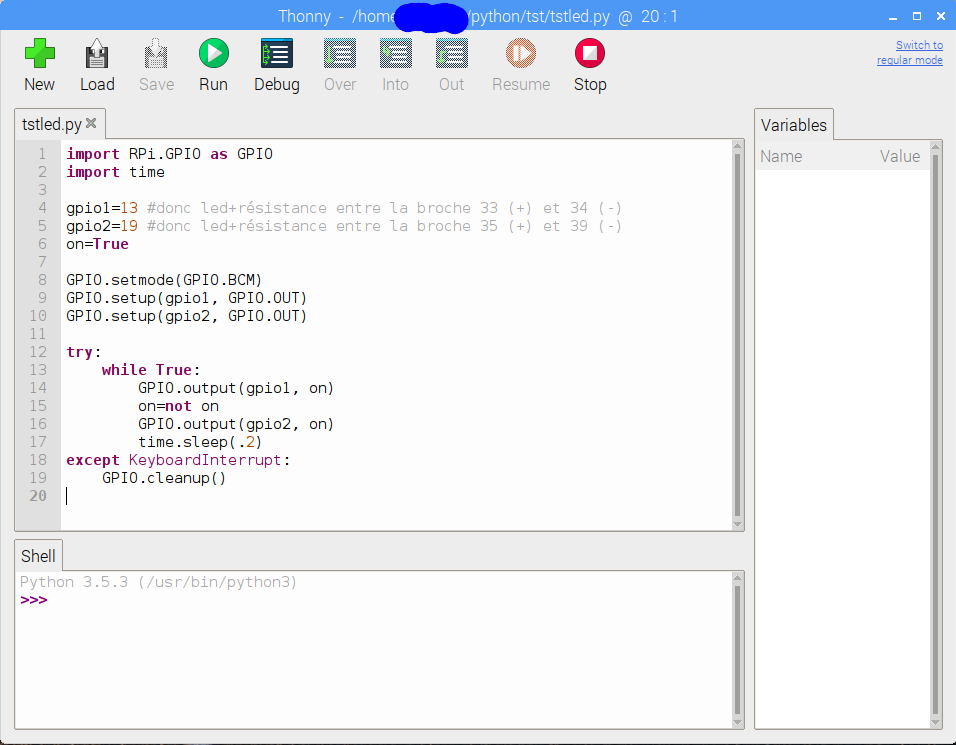Click Switch to regular mode link

point(909,53)
